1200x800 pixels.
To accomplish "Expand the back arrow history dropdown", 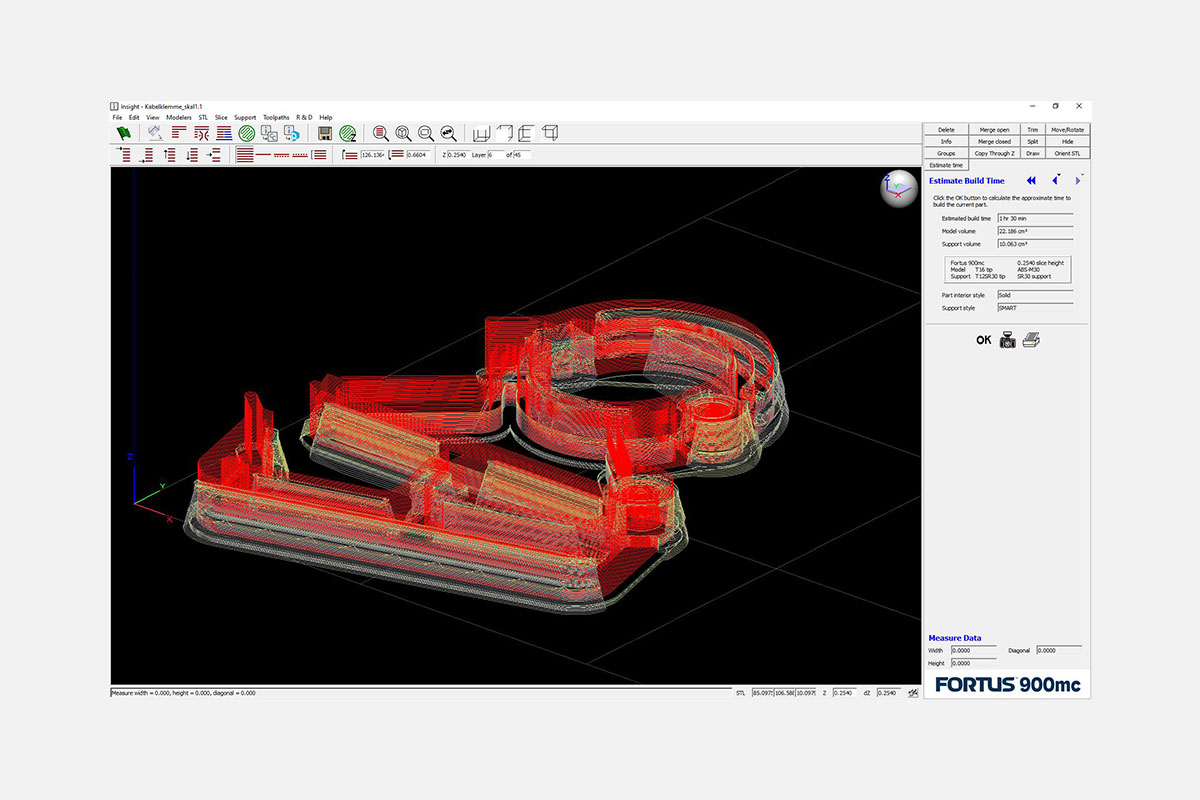I will (x=1058, y=176).
